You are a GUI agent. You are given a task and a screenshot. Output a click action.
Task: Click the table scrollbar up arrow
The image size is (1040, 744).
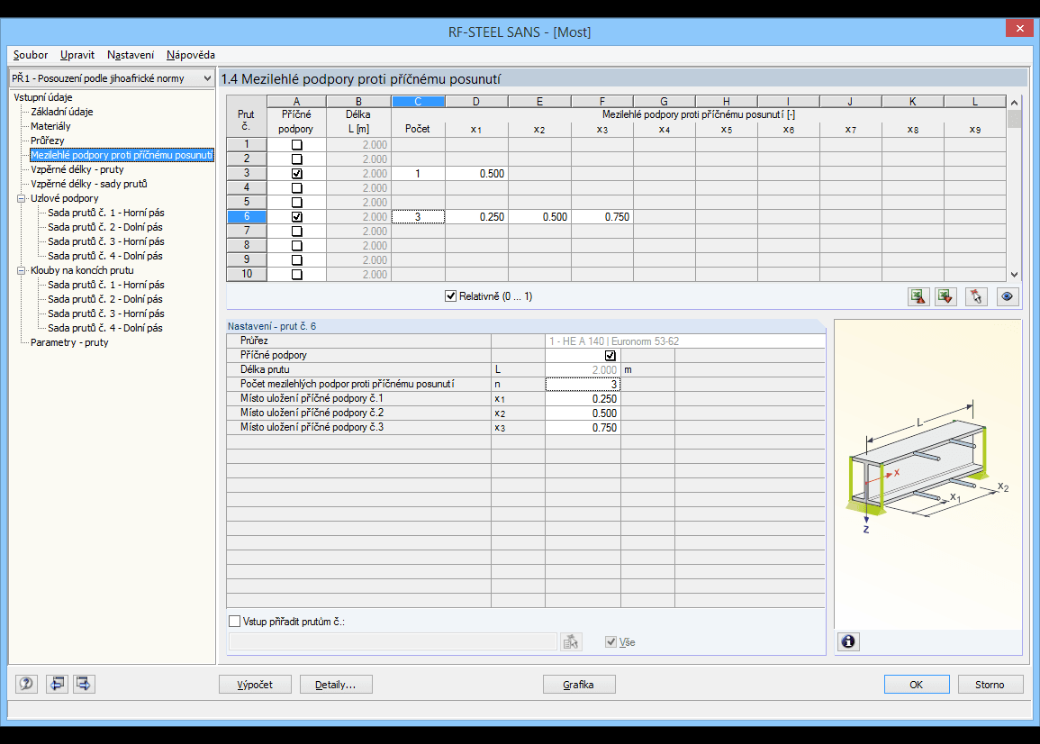pos(1014,102)
